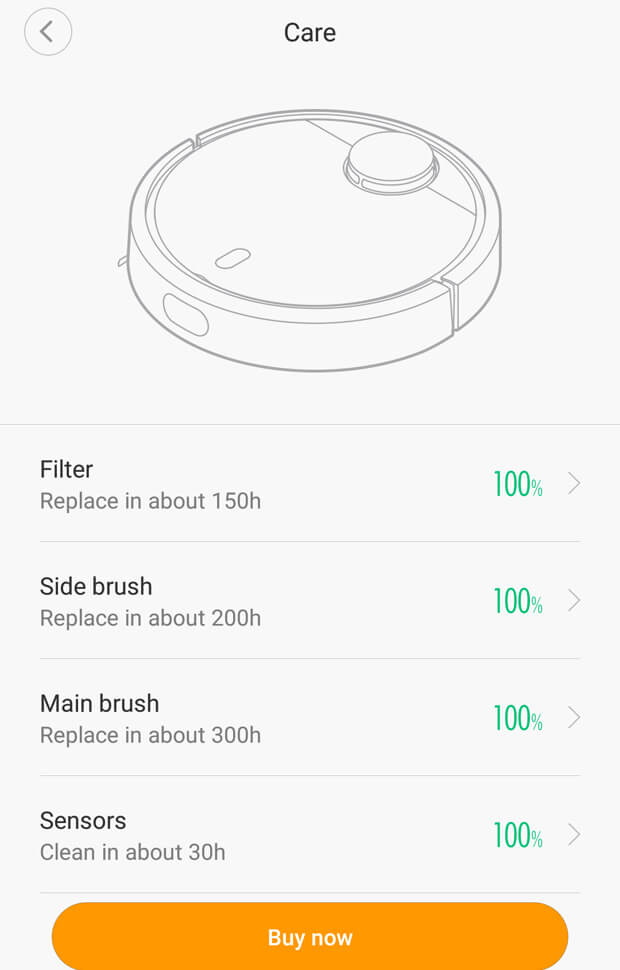
Task: Click the robot vacuum illustration
Action: click(314, 239)
